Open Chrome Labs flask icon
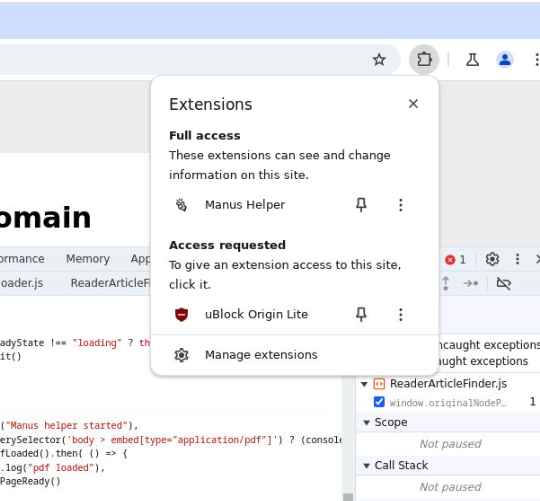Image resolution: width=540 pixels, height=501 pixels. tap(472, 60)
